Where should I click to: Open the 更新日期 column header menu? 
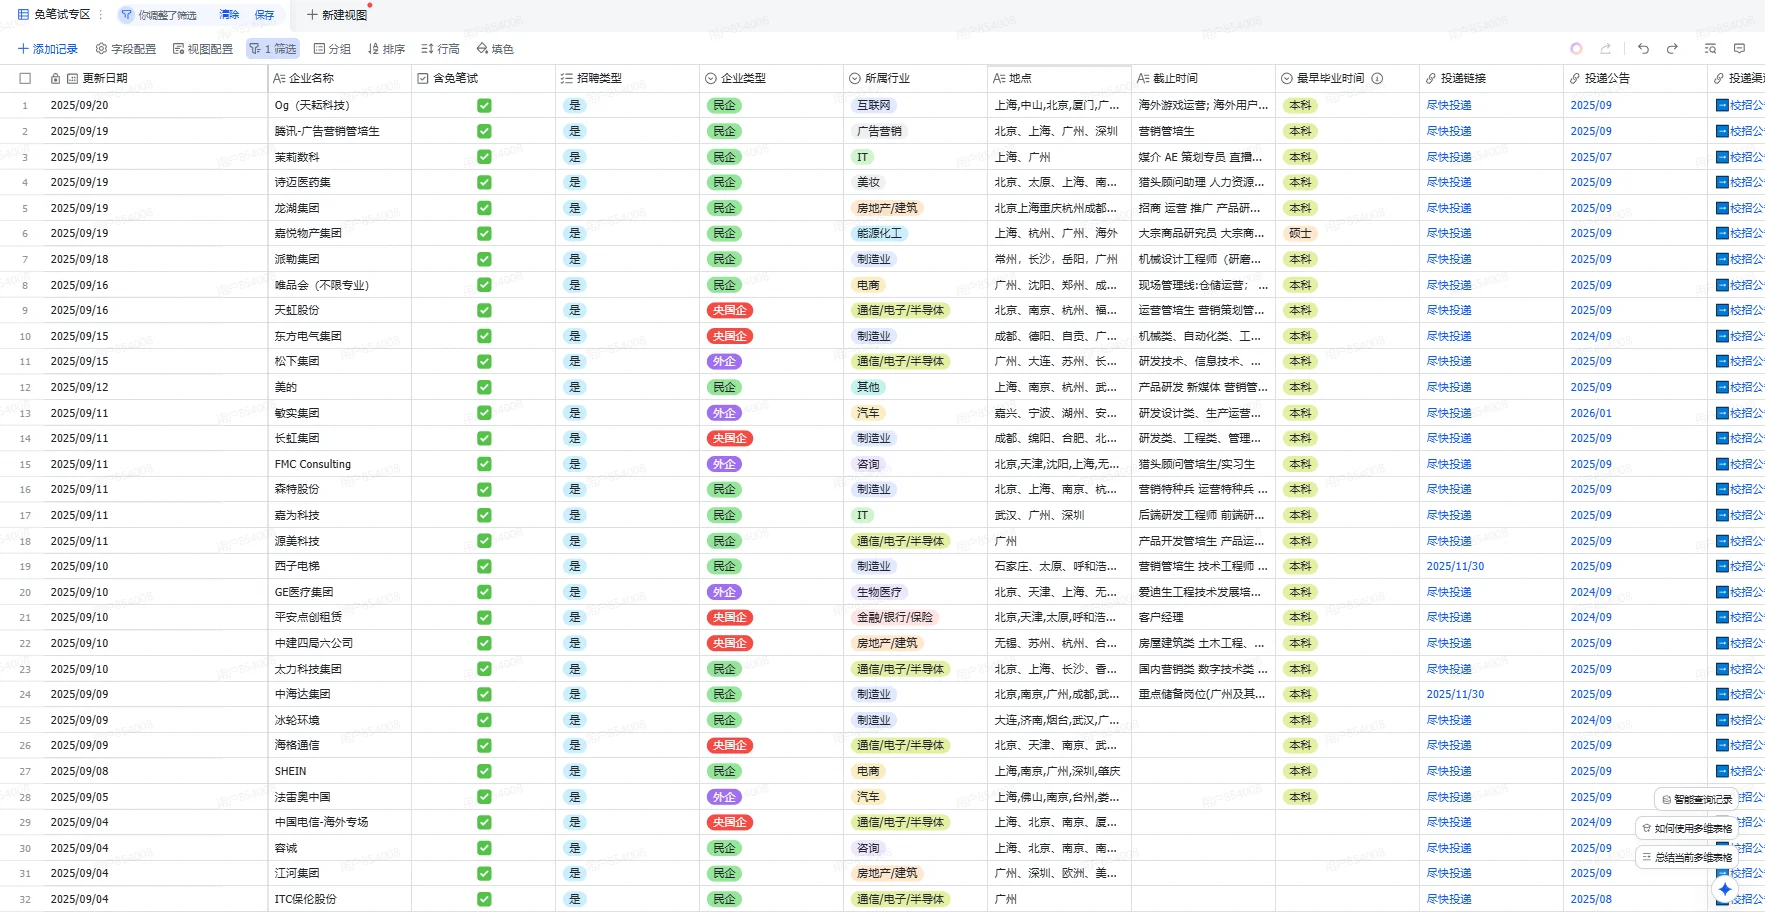click(x=155, y=78)
